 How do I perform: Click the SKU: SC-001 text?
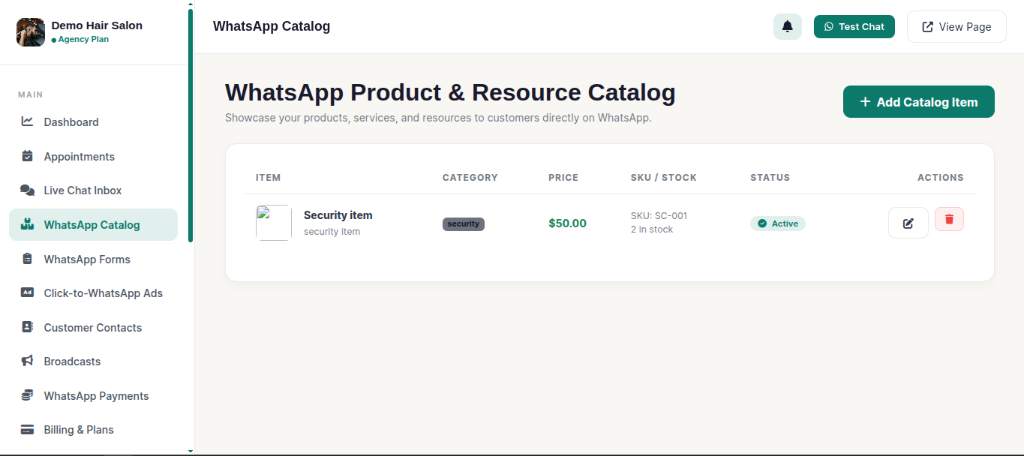[x=659, y=216]
